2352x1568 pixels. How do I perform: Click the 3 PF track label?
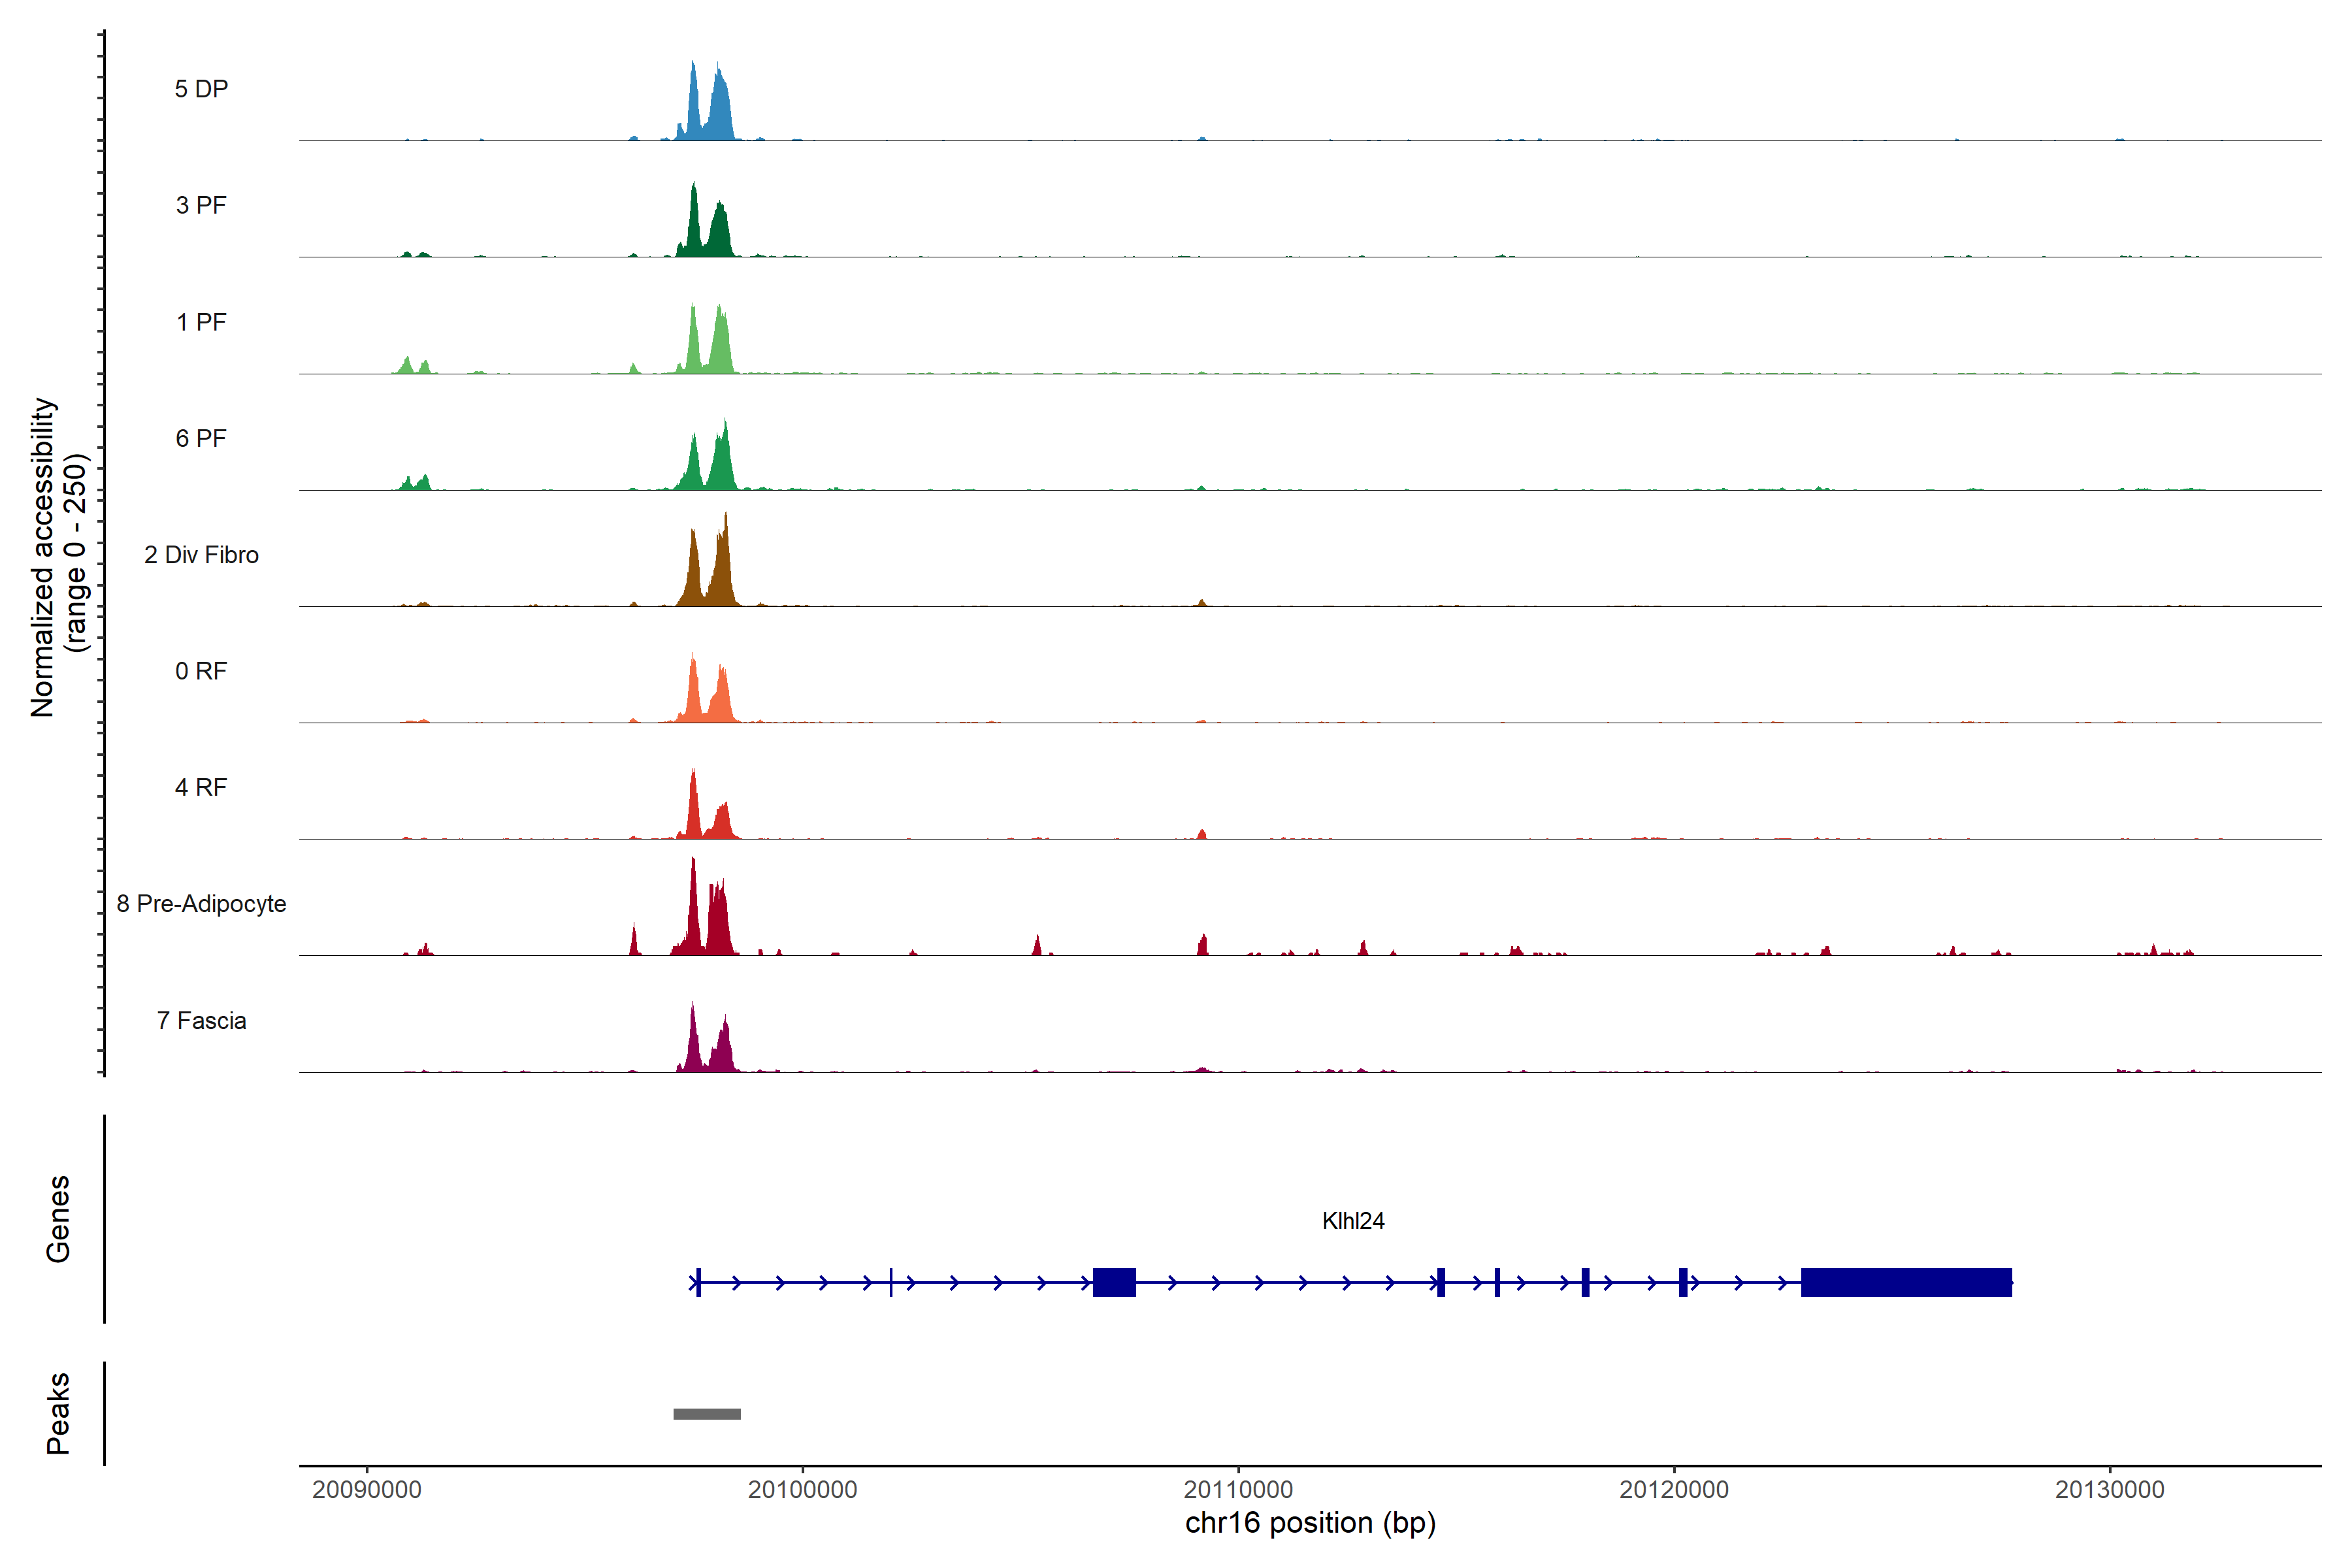tap(201, 205)
